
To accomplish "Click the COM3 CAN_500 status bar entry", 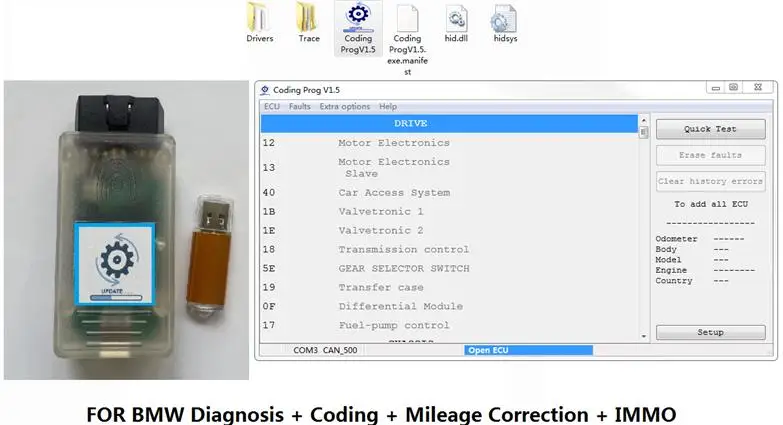I will [x=325, y=350].
